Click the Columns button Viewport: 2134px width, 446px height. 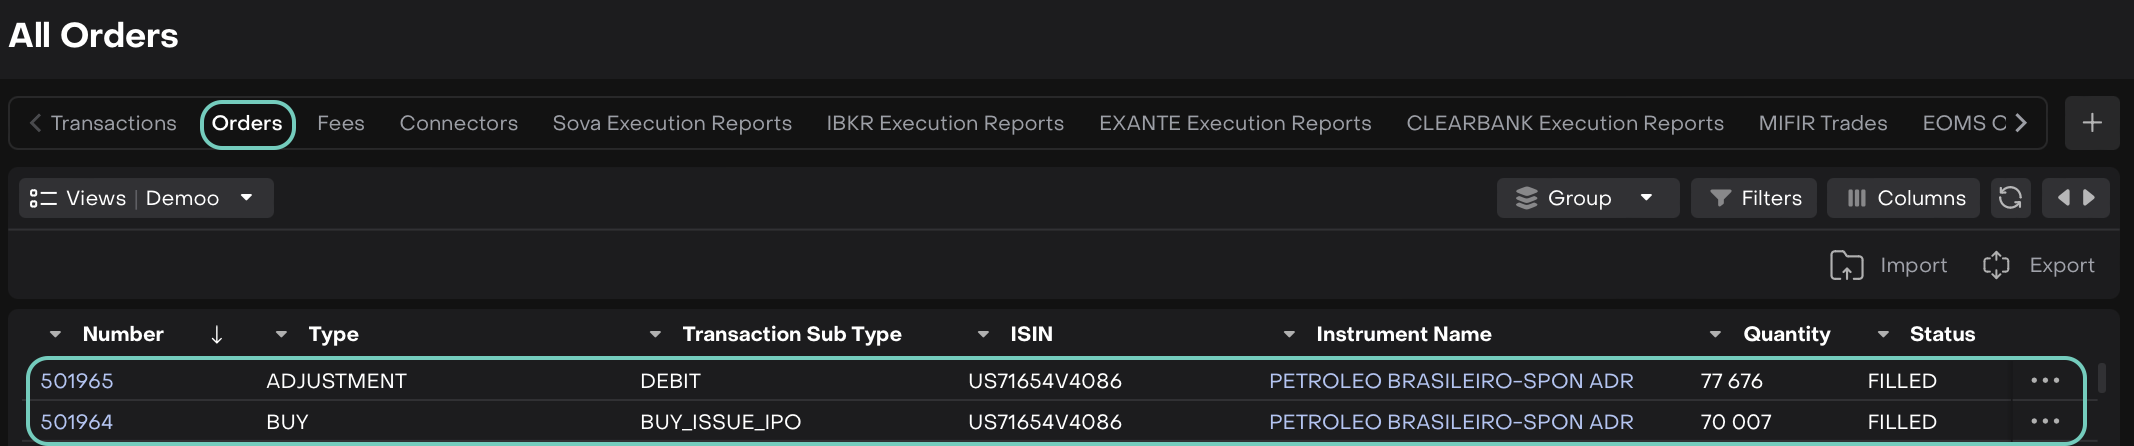tap(1904, 198)
